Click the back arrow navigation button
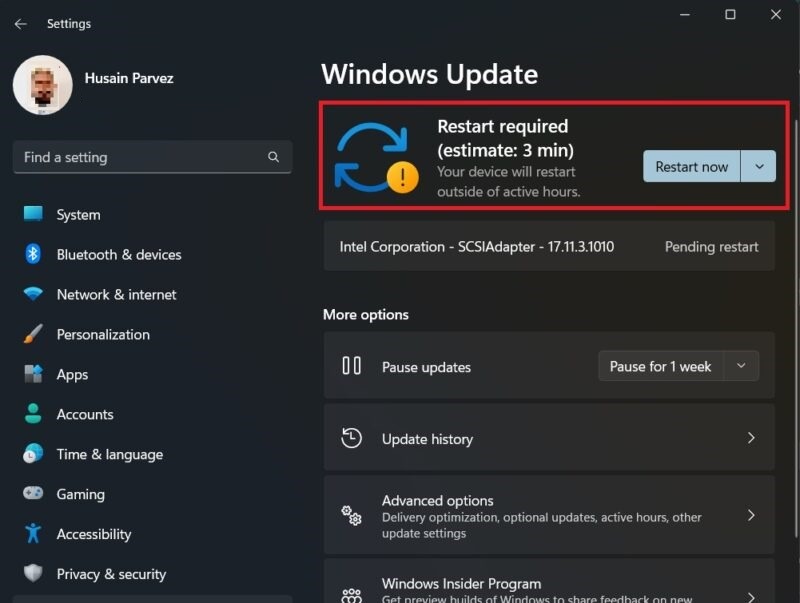Viewport: 800px width, 603px height. [20, 24]
